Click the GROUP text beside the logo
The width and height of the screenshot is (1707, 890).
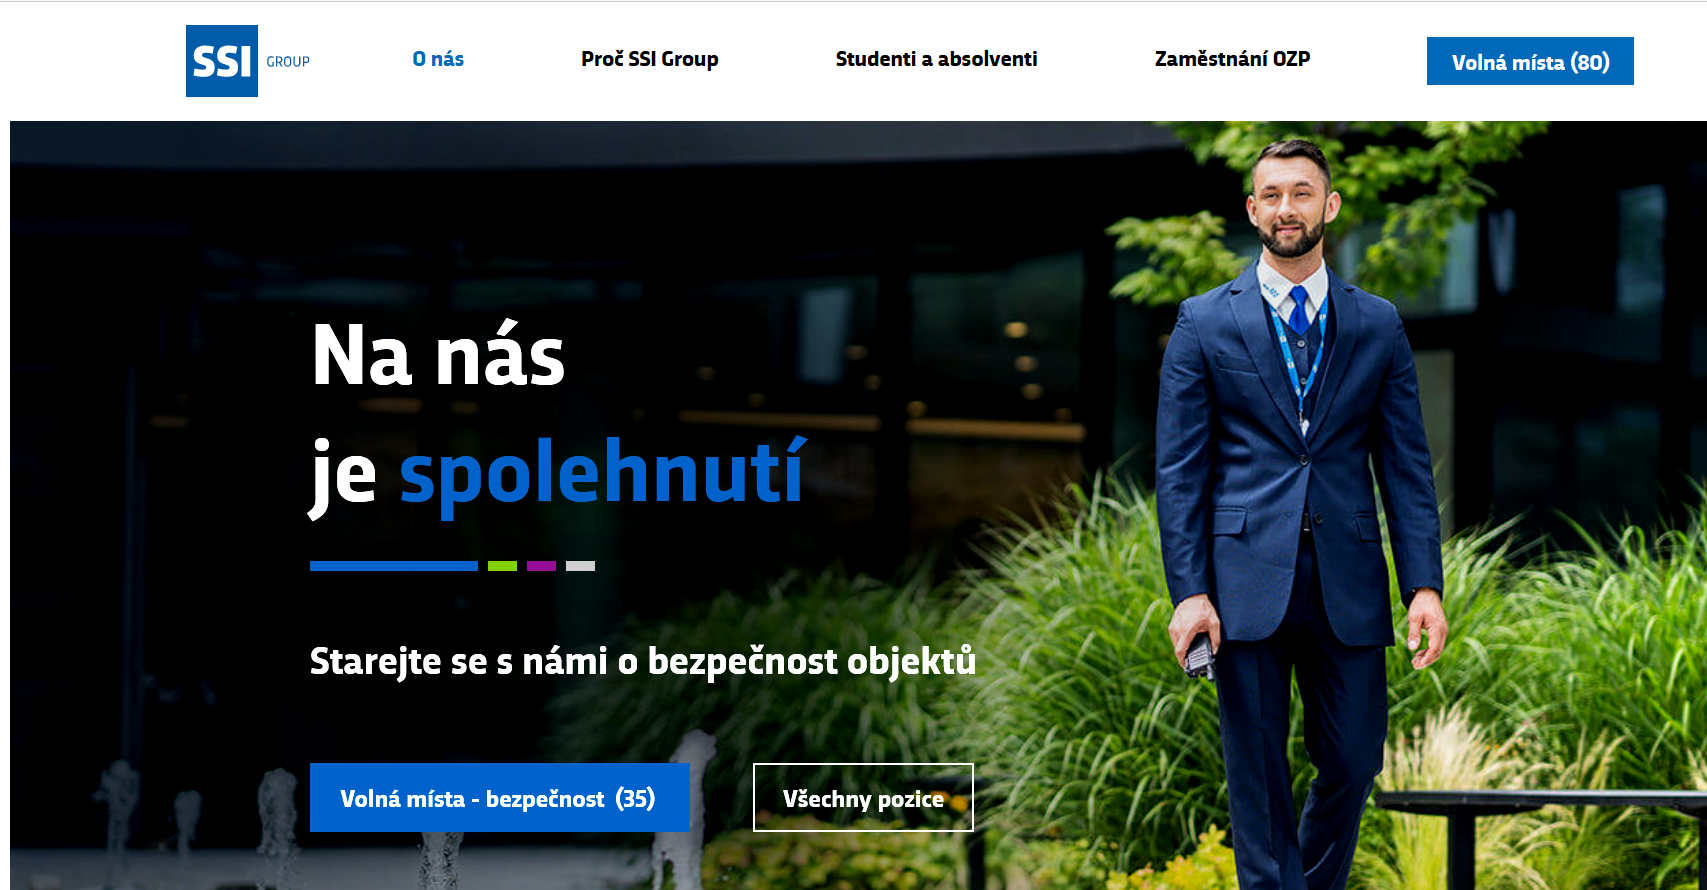[x=288, y=62]
